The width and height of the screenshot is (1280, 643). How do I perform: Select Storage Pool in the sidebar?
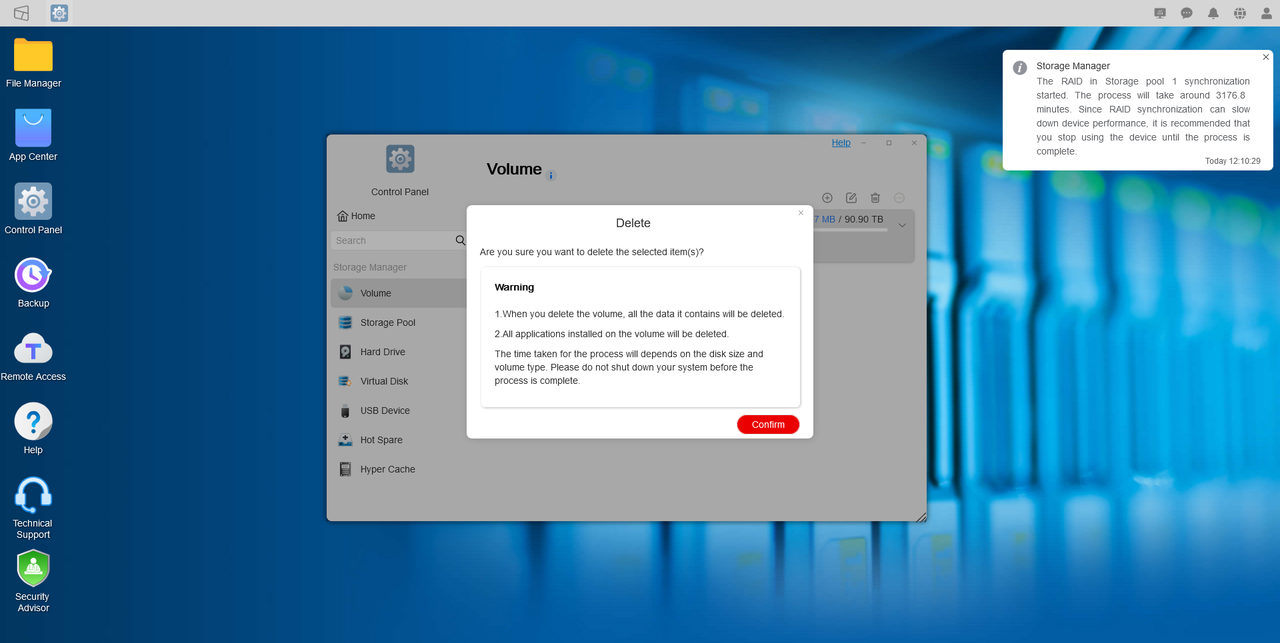coord(399,322)
